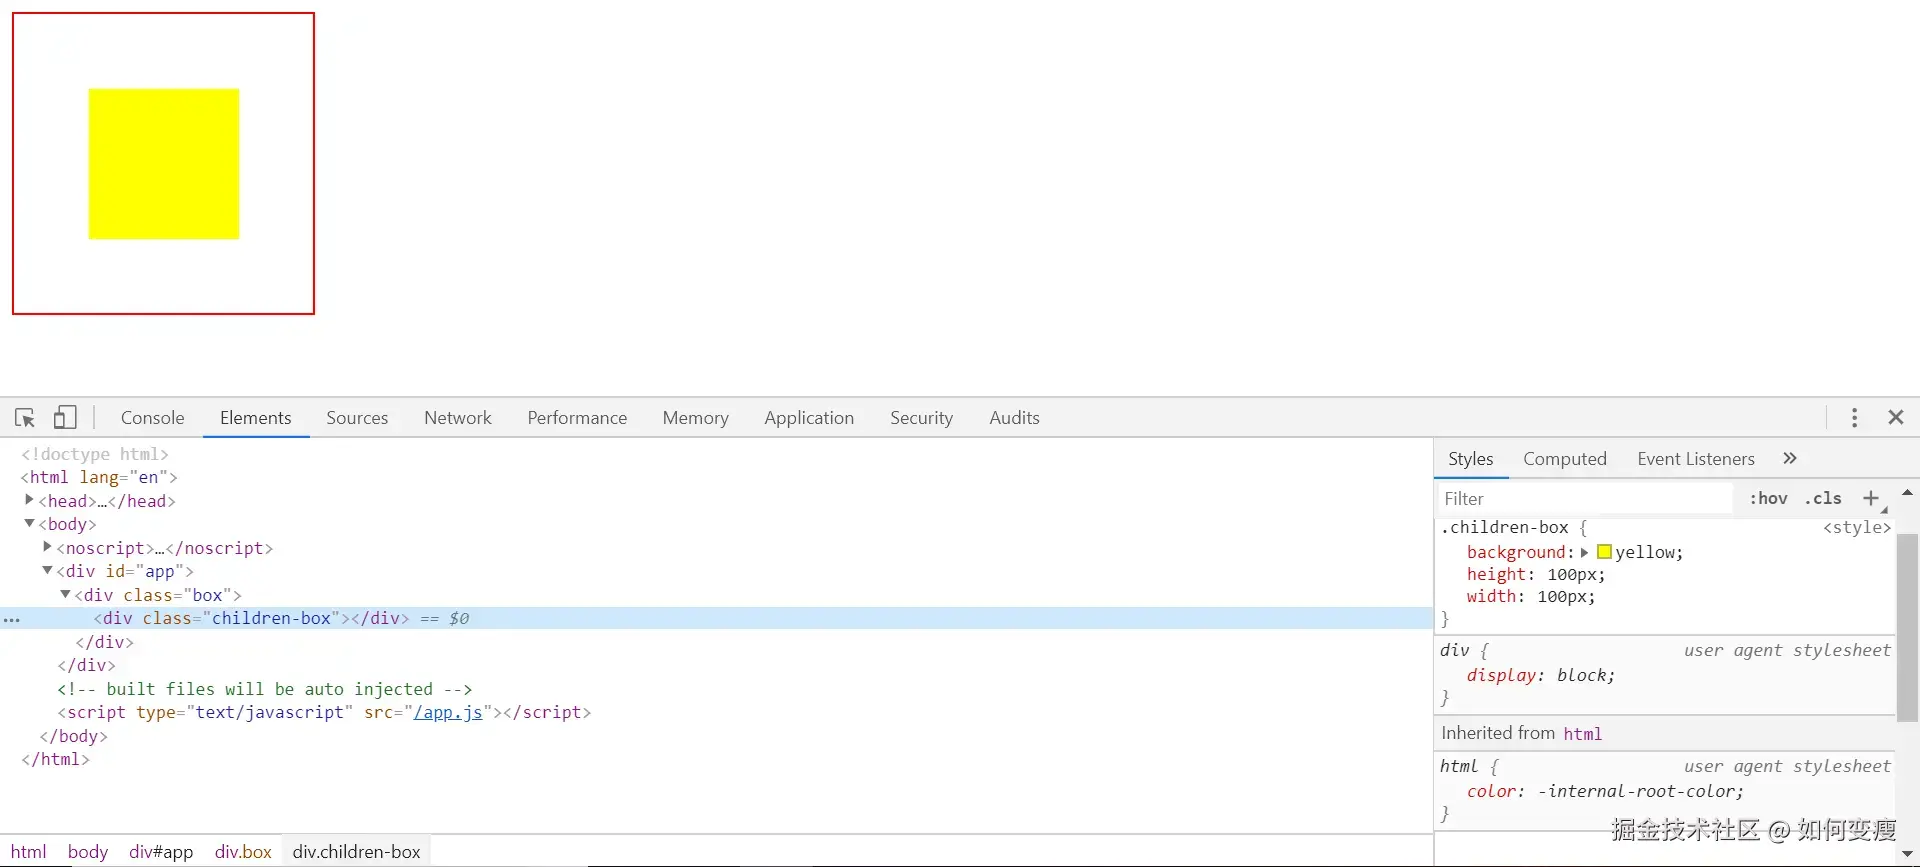Toggle the device toolbar icon
Viewport: 1920px width, 867px height.
click(65, 417)
